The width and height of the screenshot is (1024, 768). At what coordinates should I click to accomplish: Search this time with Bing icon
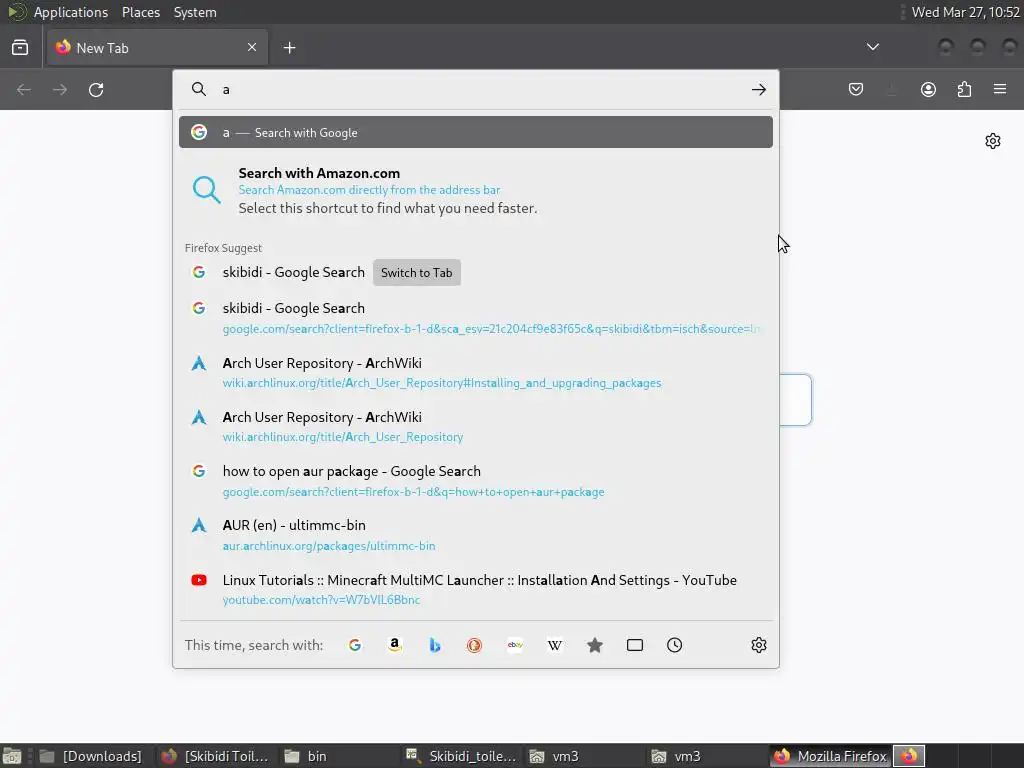434,645
